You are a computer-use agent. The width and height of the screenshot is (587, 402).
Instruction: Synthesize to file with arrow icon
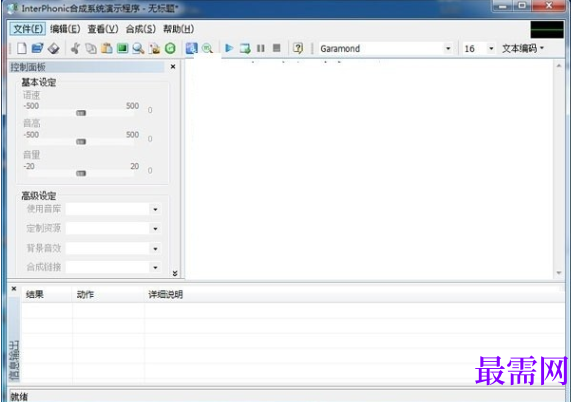245,48
